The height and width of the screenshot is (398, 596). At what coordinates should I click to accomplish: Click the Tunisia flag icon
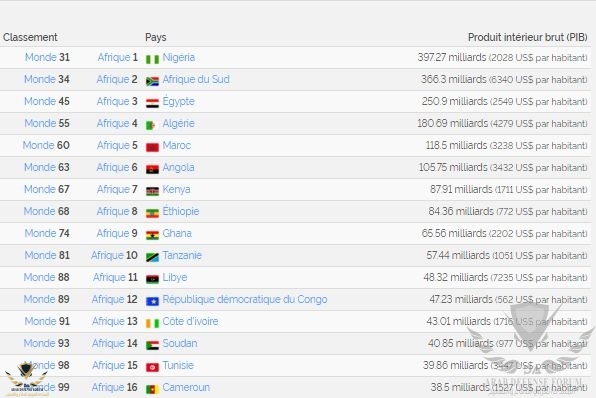pos(152,367)
